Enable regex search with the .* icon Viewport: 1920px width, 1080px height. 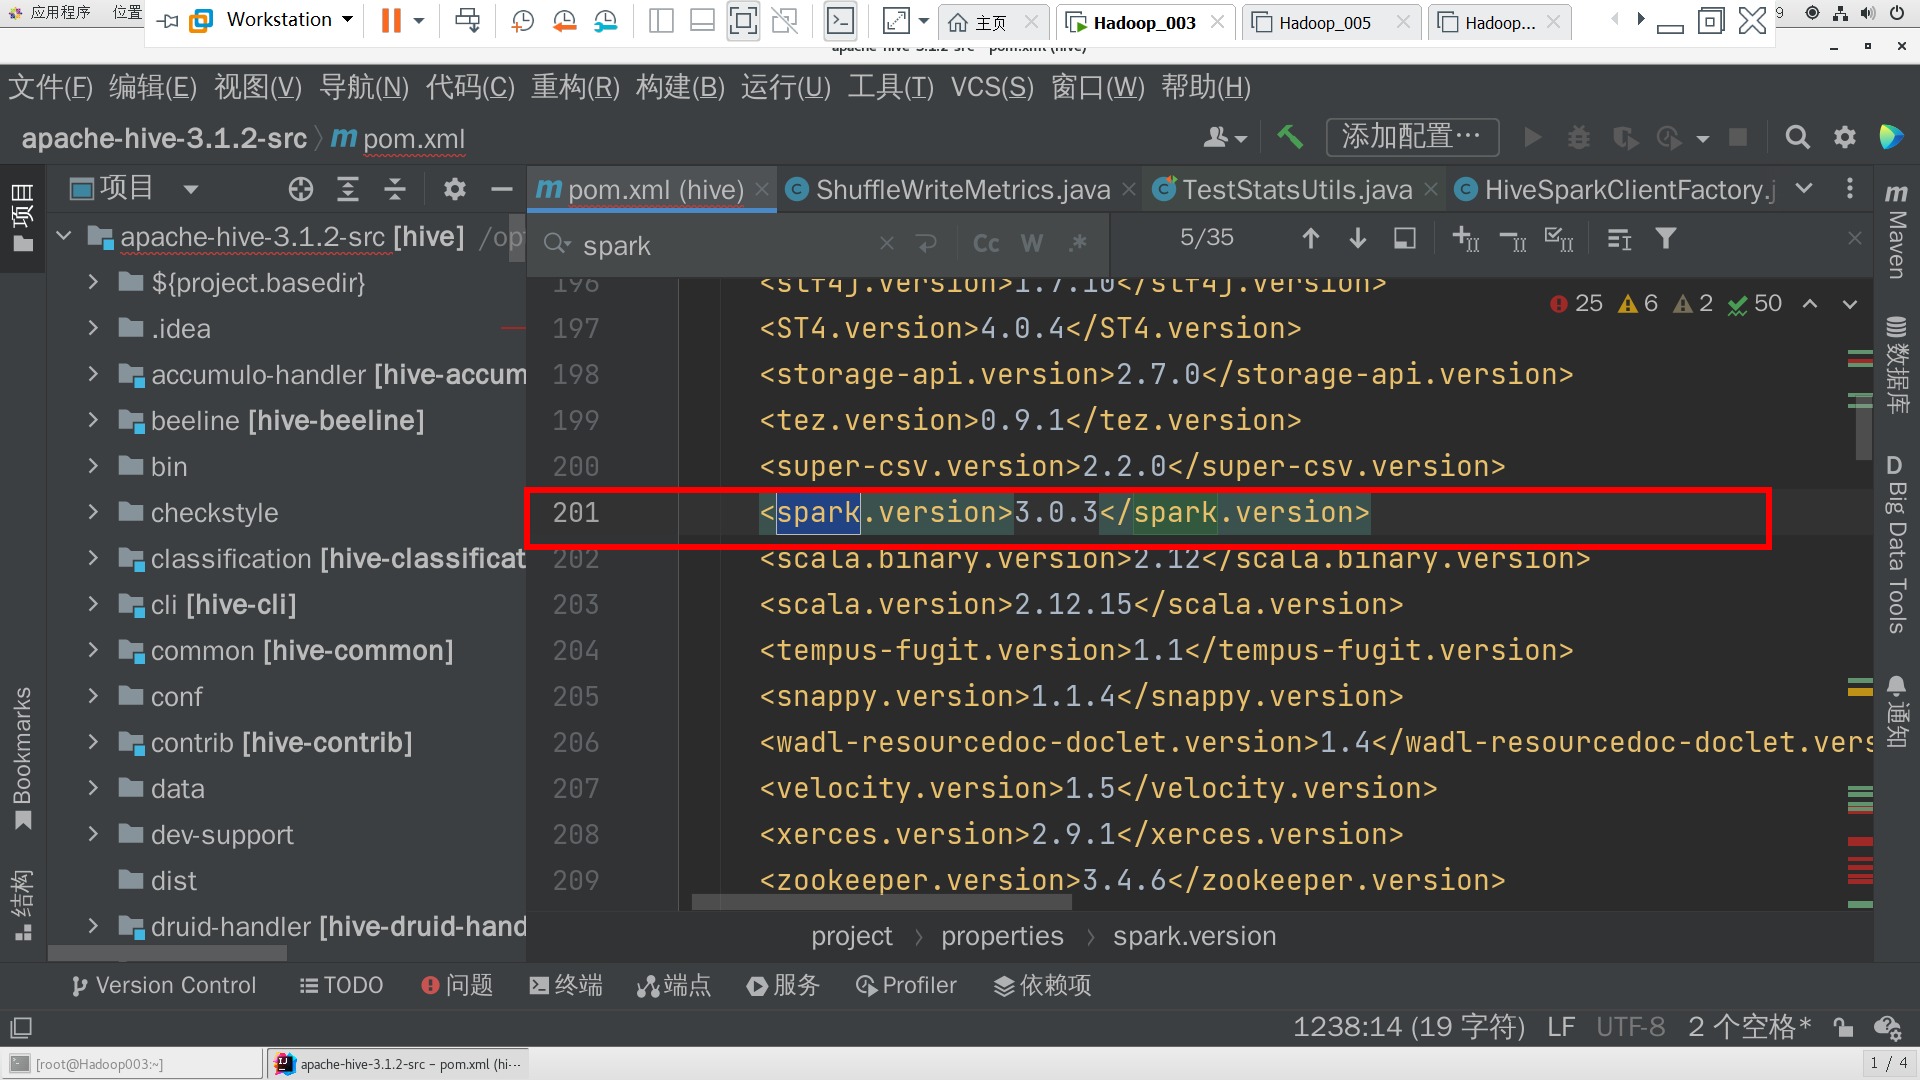tap(1078, 242)
